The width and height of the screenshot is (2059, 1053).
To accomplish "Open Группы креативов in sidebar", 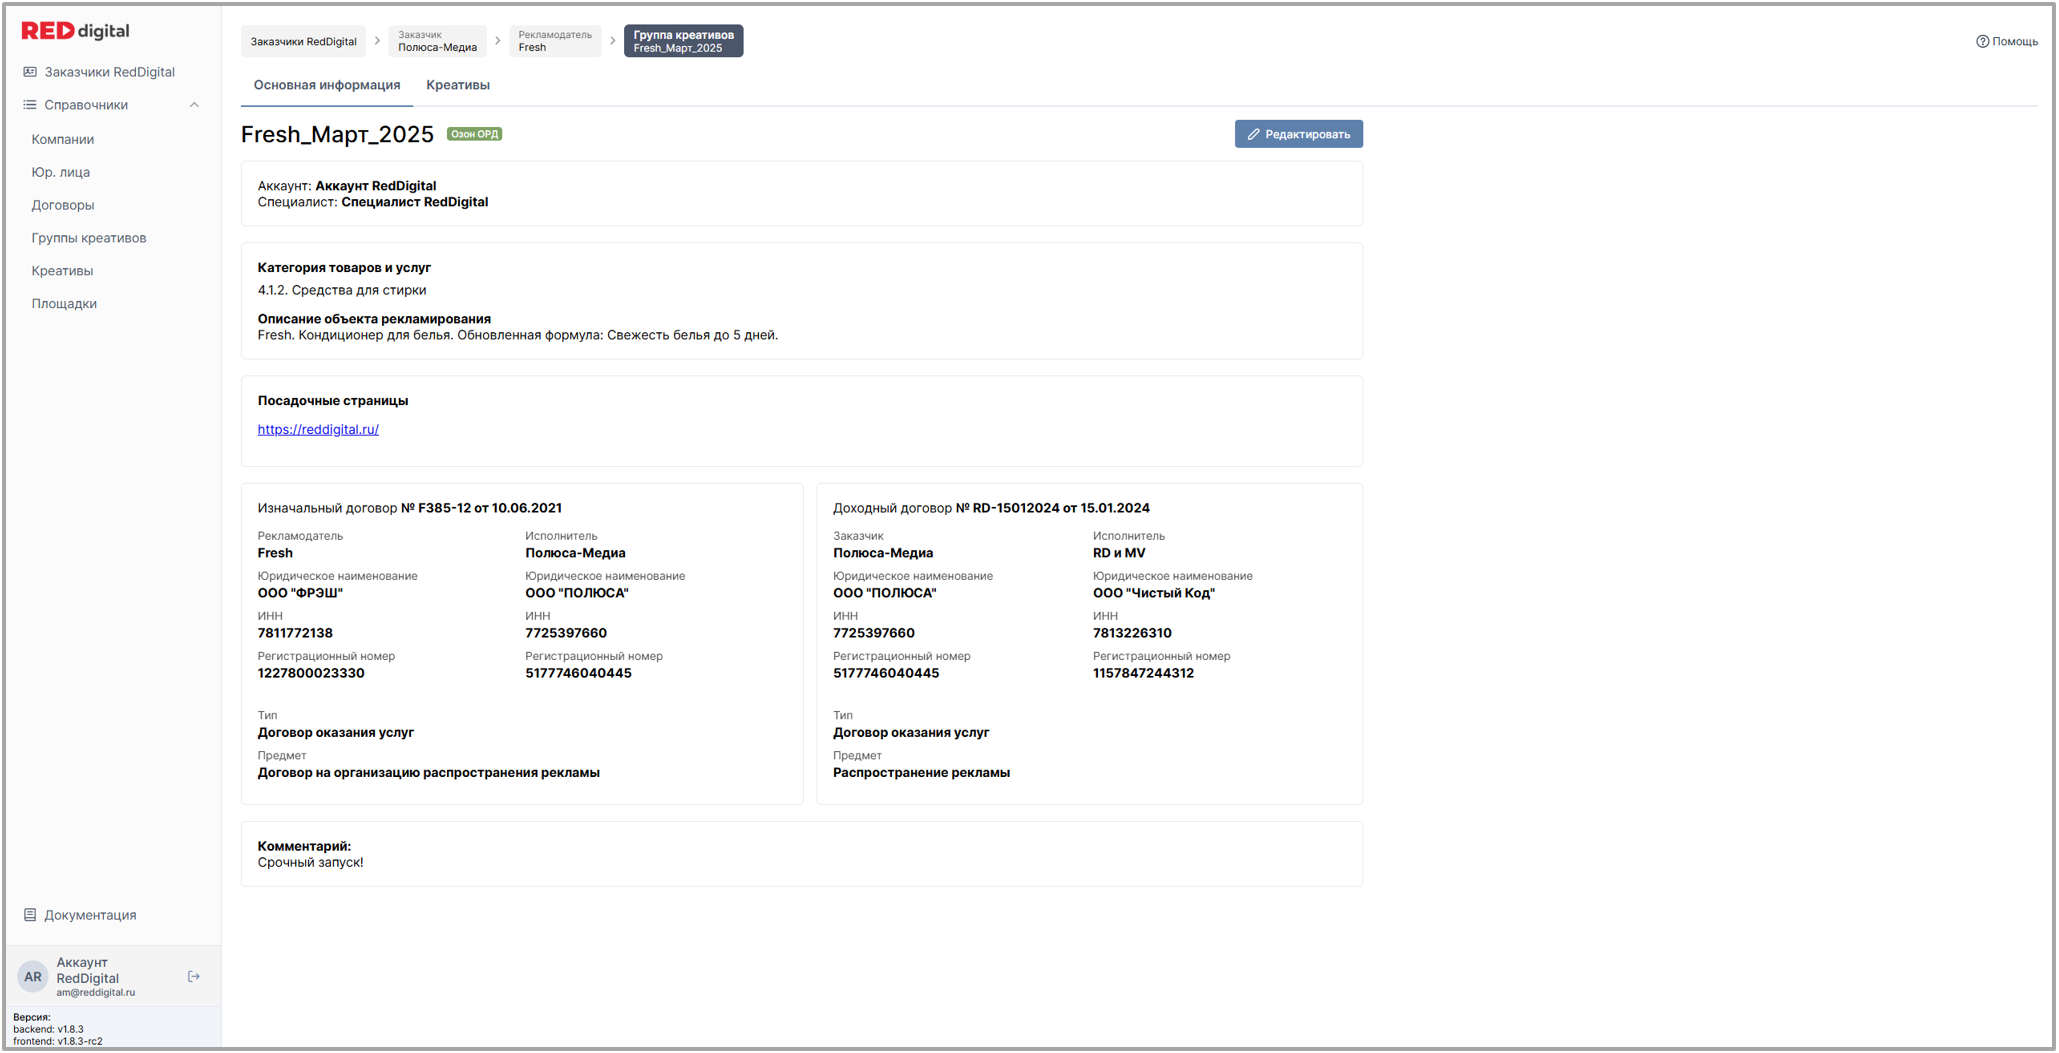I will coord(88,238).
